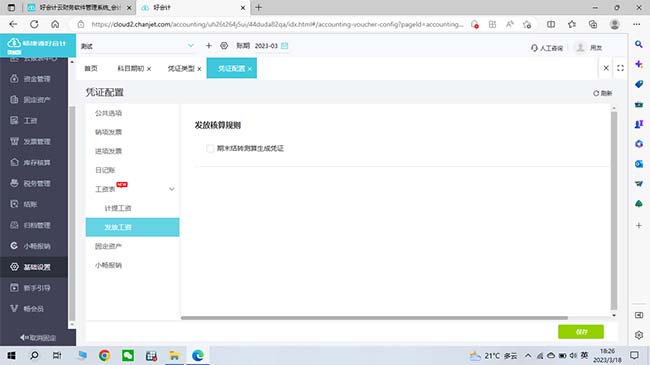Viewport: 650px width, 365px height.
Task: Close the 凭证配置 tab
Action: pos(250,69)
